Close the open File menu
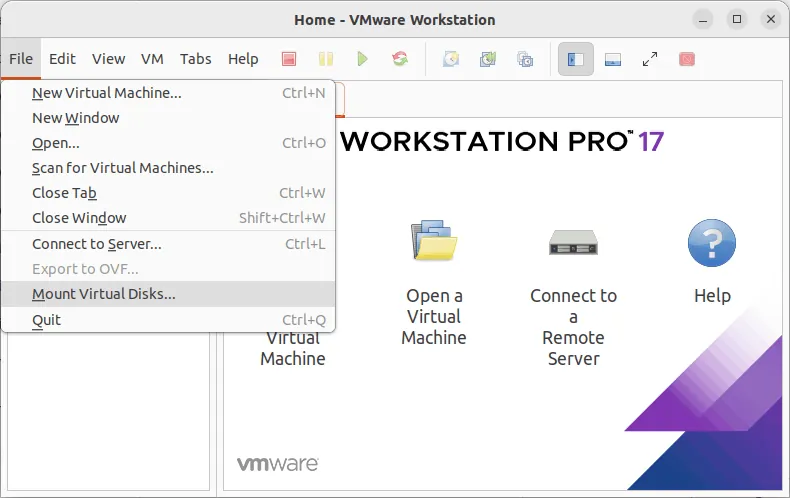Viewport: 790px width, 498px height. pyautogui.click(x=21, y=59)
